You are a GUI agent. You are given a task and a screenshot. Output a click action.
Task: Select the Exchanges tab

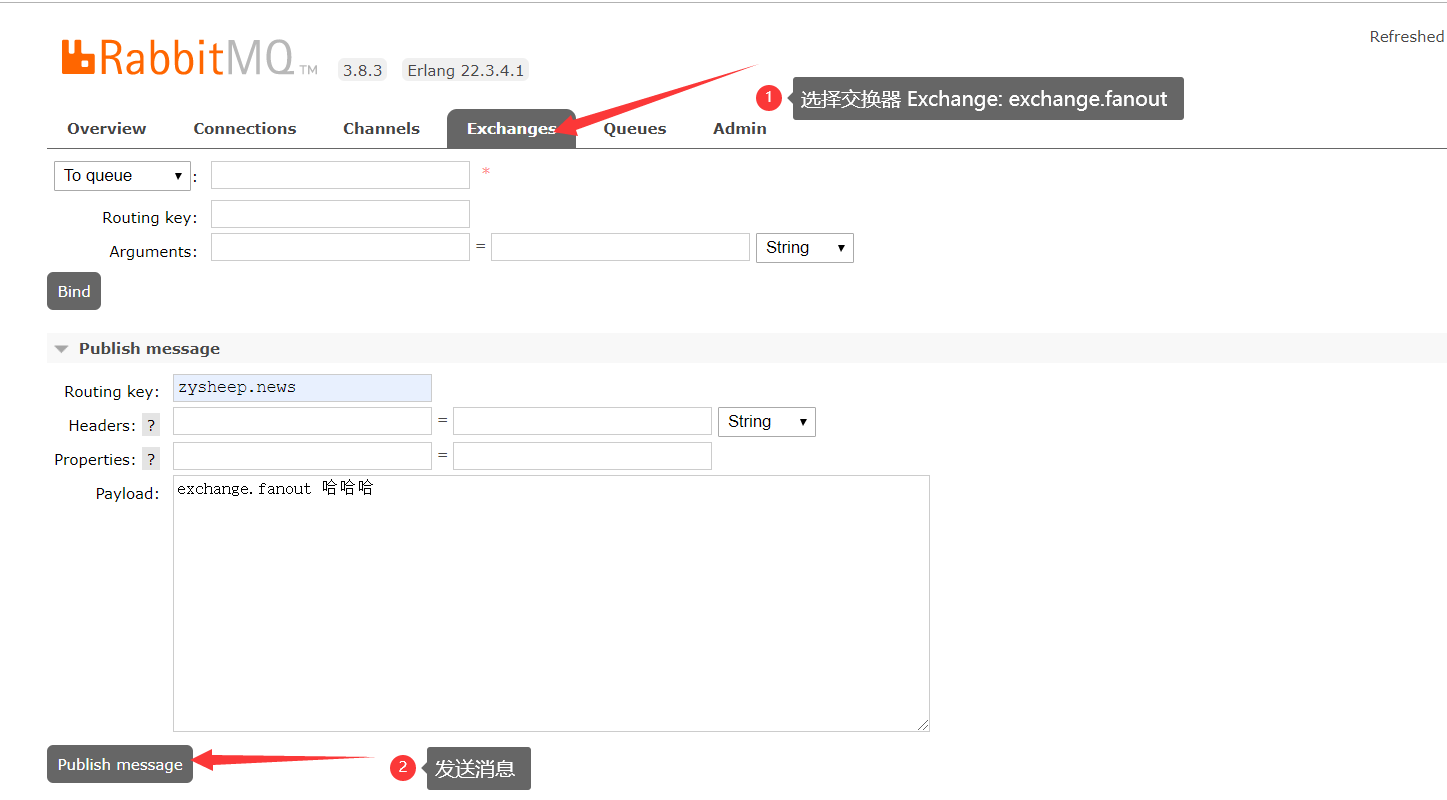tap(511, 129)
